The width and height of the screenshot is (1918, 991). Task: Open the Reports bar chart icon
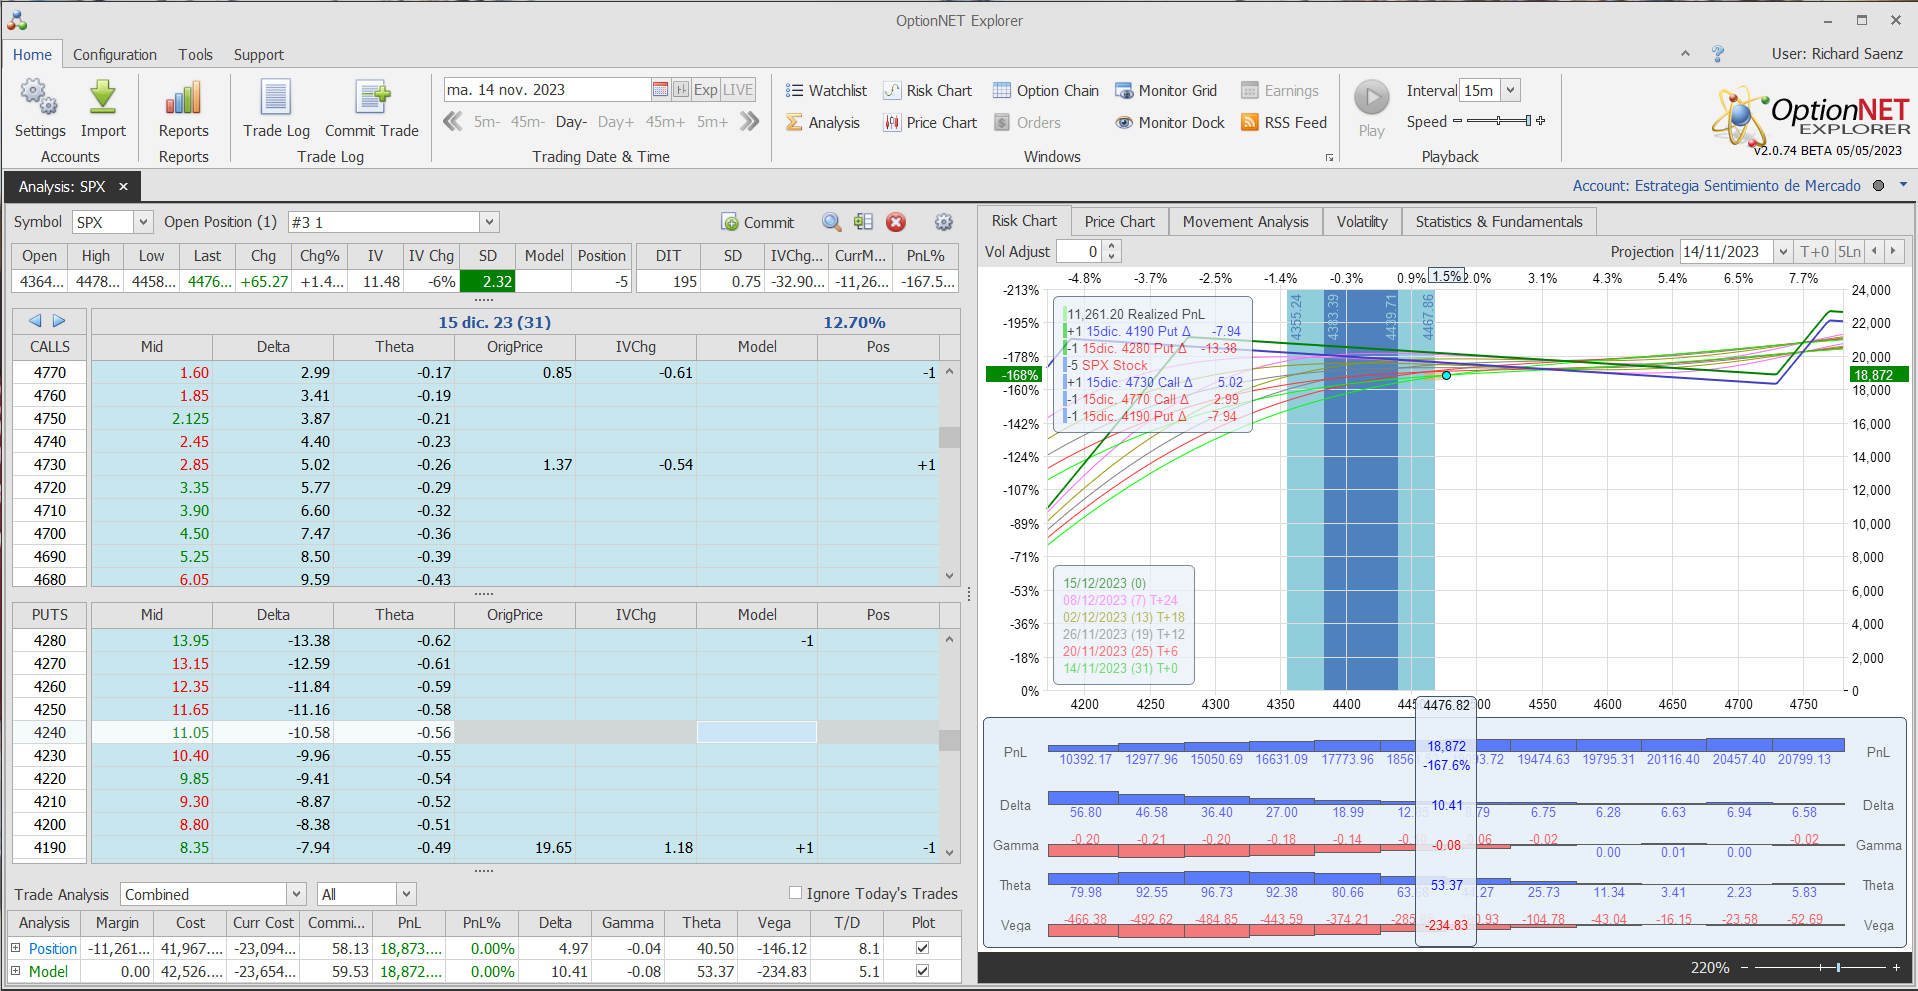(x=183, y=98)
